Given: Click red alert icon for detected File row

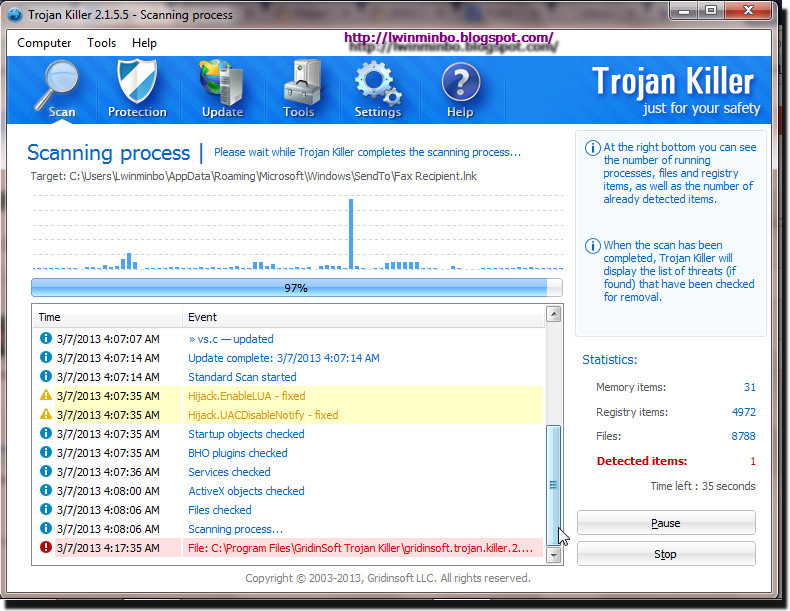Looking at the screenshot, I should [45, 547].
